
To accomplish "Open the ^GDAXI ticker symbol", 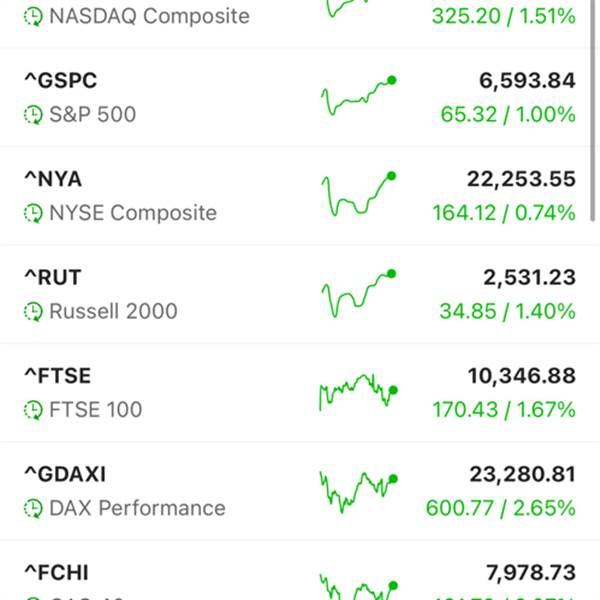I will tap(65, 473).
